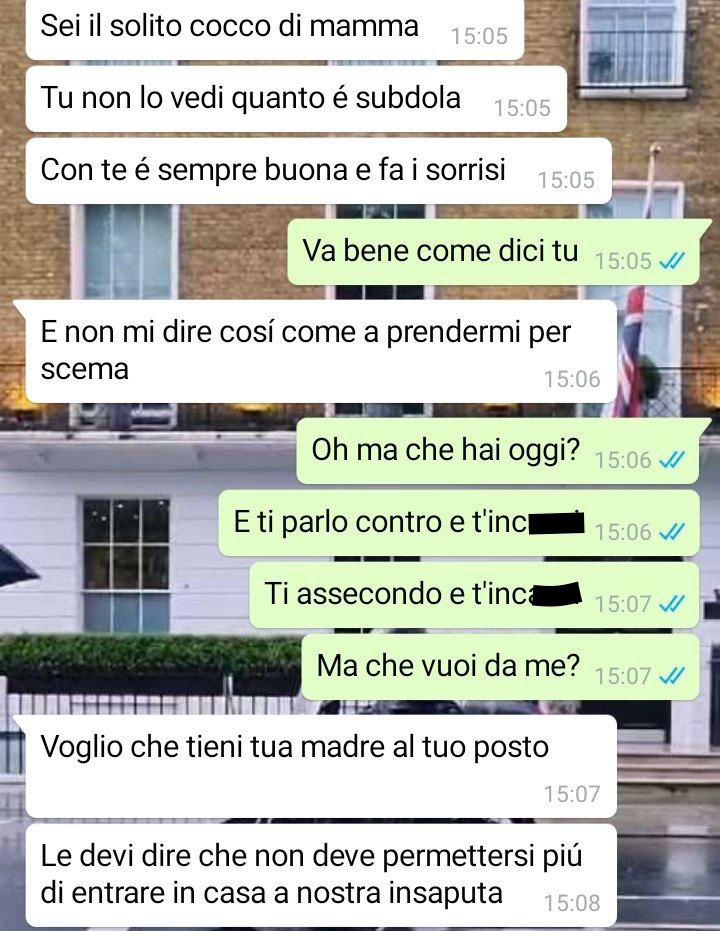
Task: Tap the 'Oh ma che hai oggi?' message
Action: point(498,451)
